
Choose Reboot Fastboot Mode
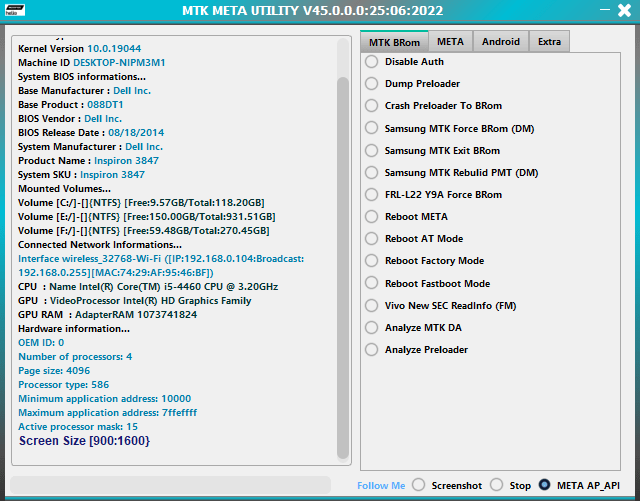427,284
